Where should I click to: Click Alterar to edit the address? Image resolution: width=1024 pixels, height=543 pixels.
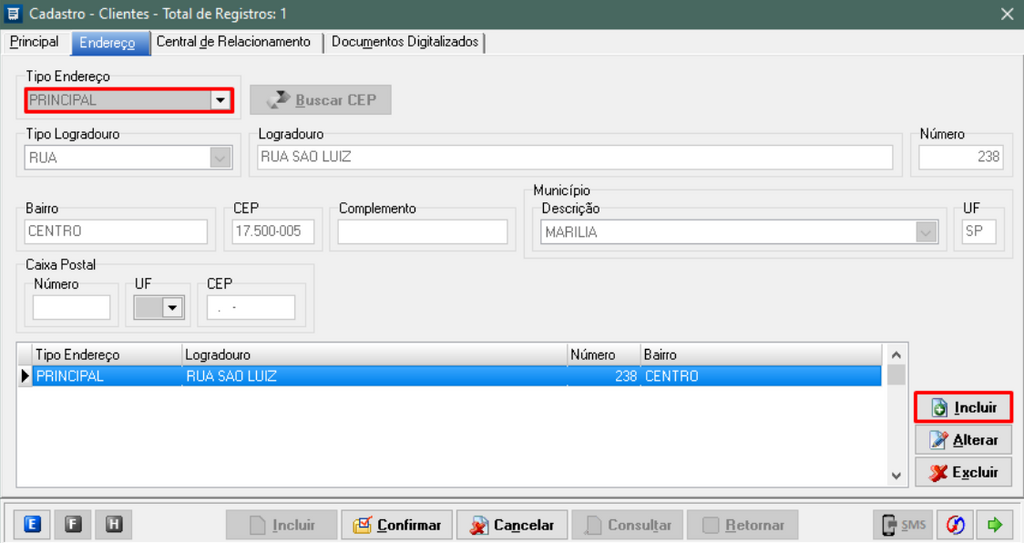pos(963,440)
